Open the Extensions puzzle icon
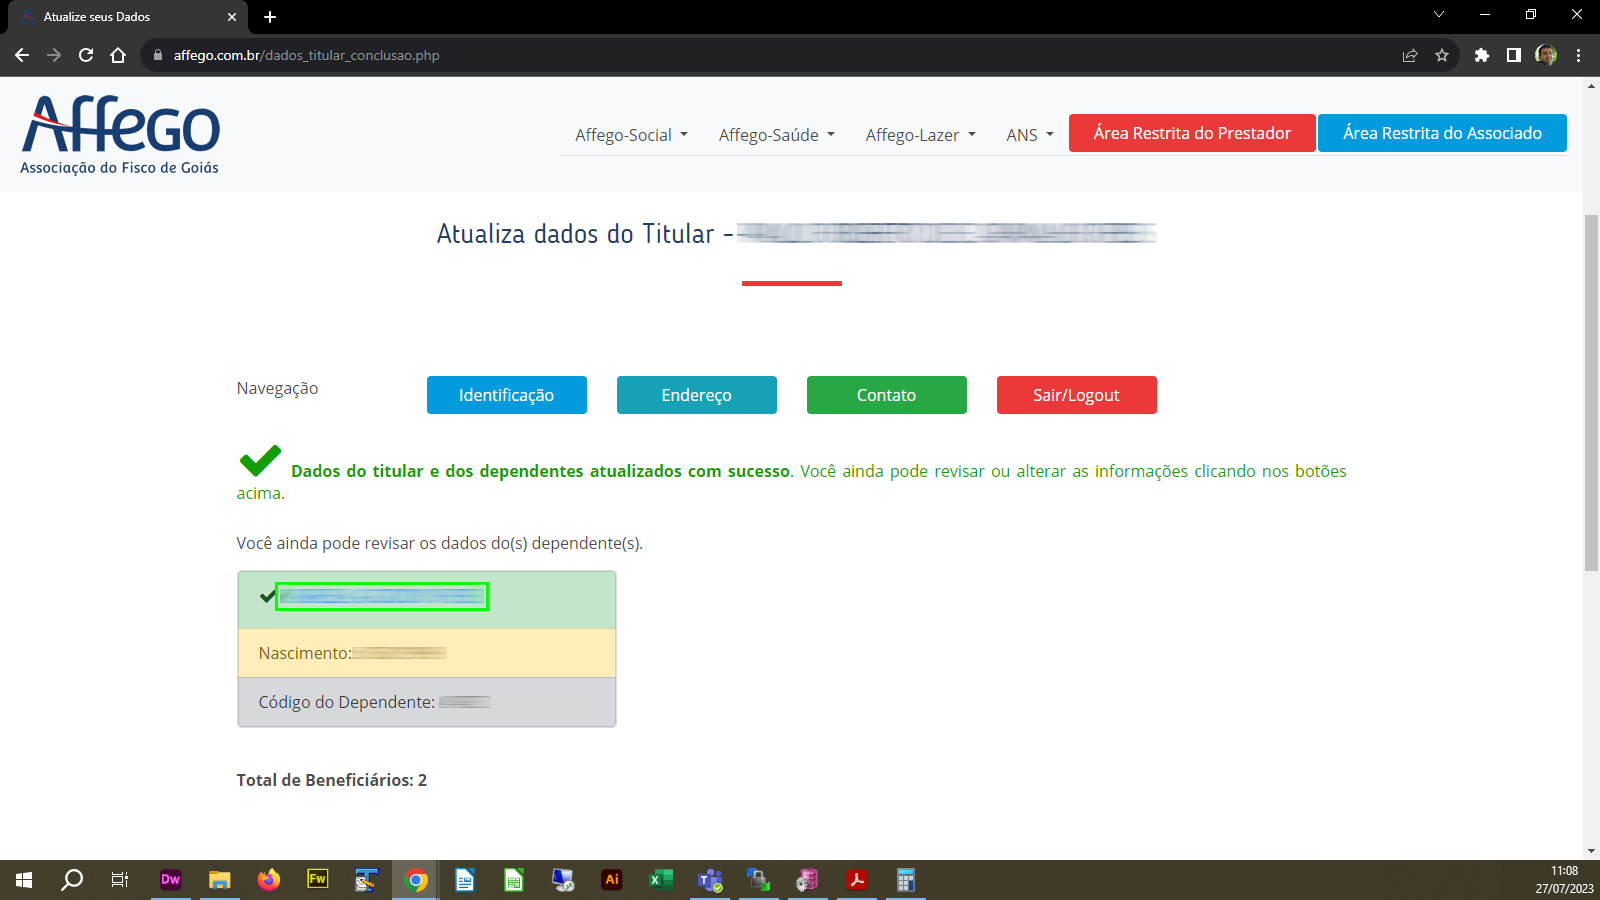Screen dimensions: 1600x900 [x=1481, y=56]
